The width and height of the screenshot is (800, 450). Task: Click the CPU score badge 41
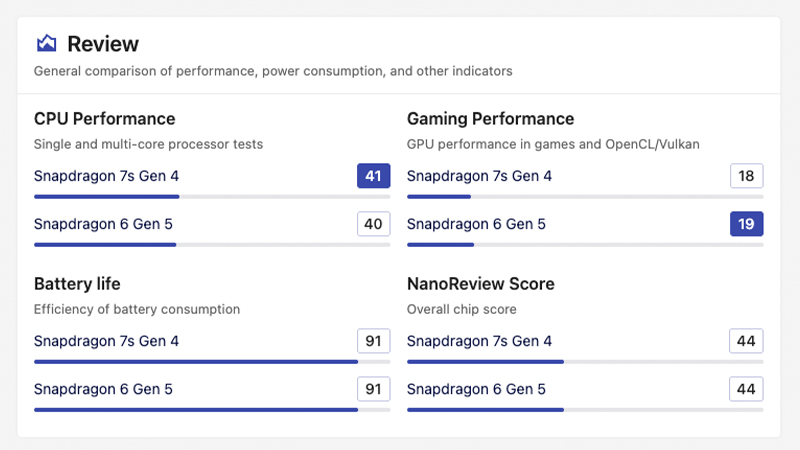(373, 176)
